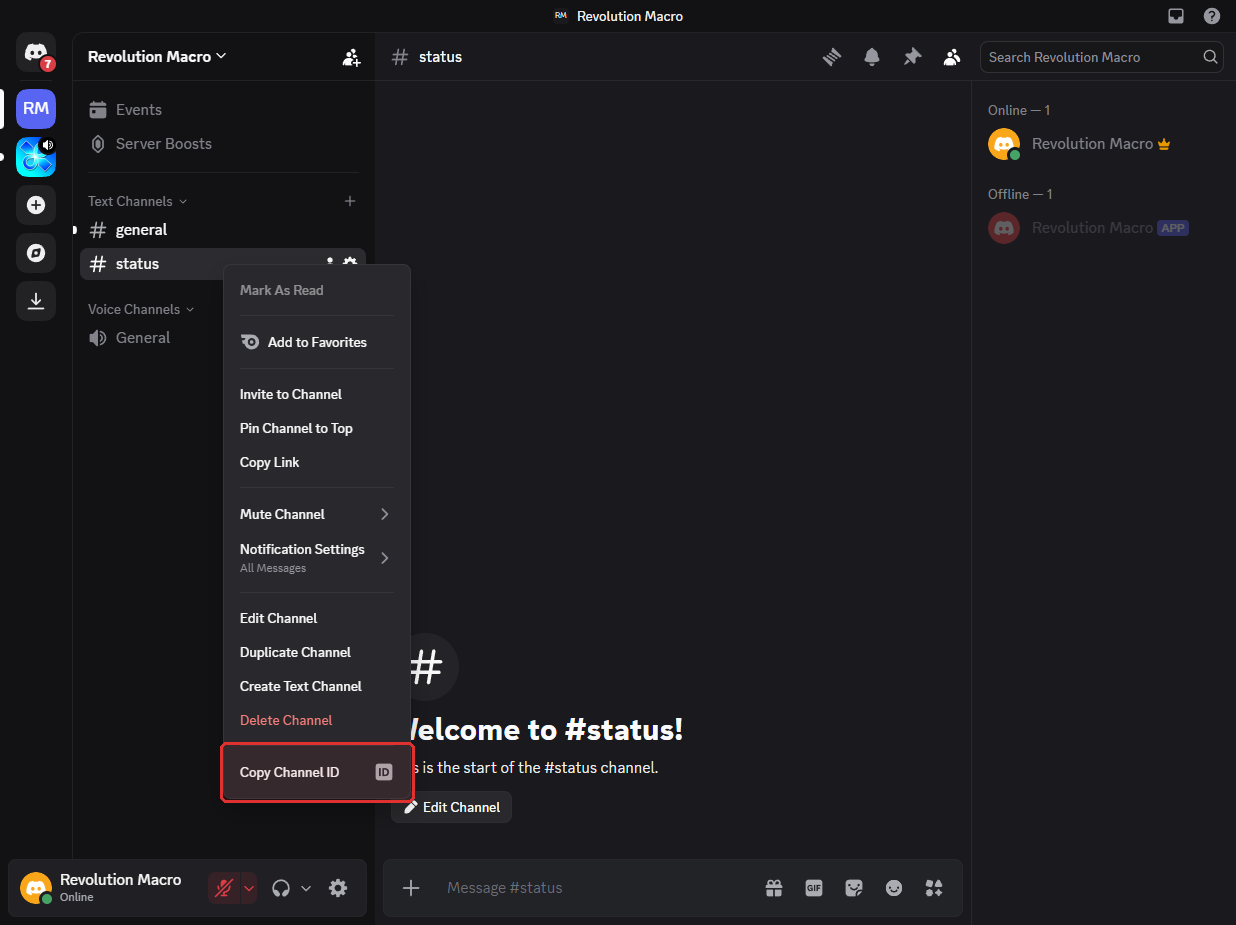Choose Pin Channel to Top
The image size is (1236, 925).
[316, 428]
